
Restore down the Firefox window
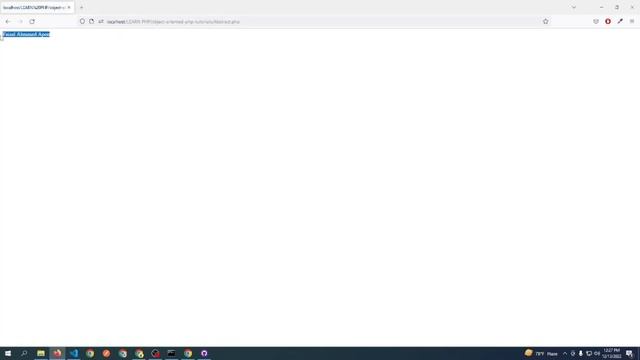click(617, 7)
